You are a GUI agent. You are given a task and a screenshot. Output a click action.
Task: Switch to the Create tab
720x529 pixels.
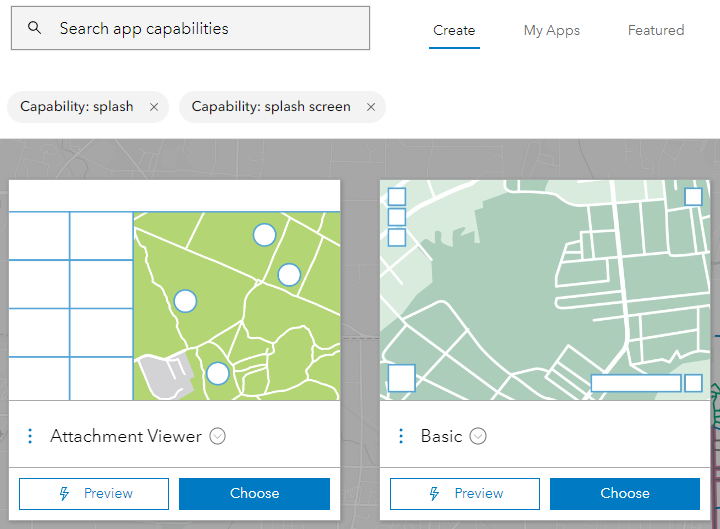point(454,30)
